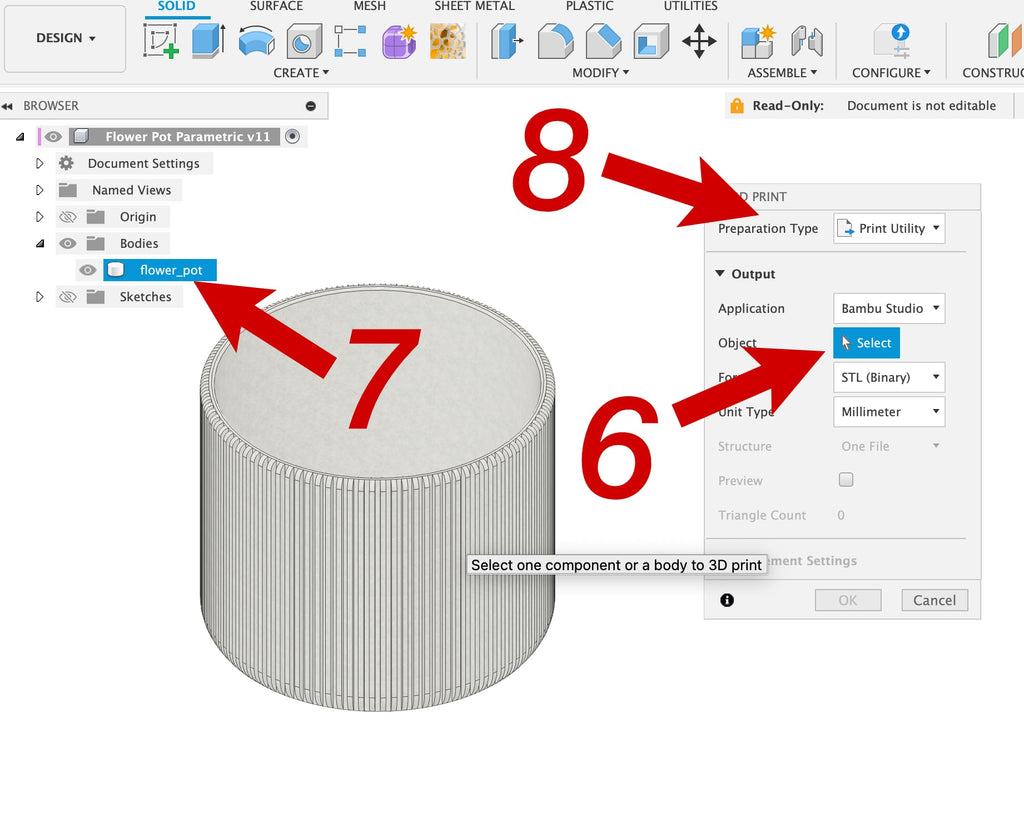Click the Construct plane icon
The height and width of the screenshot is (818, 1024).
[1004, 40]
